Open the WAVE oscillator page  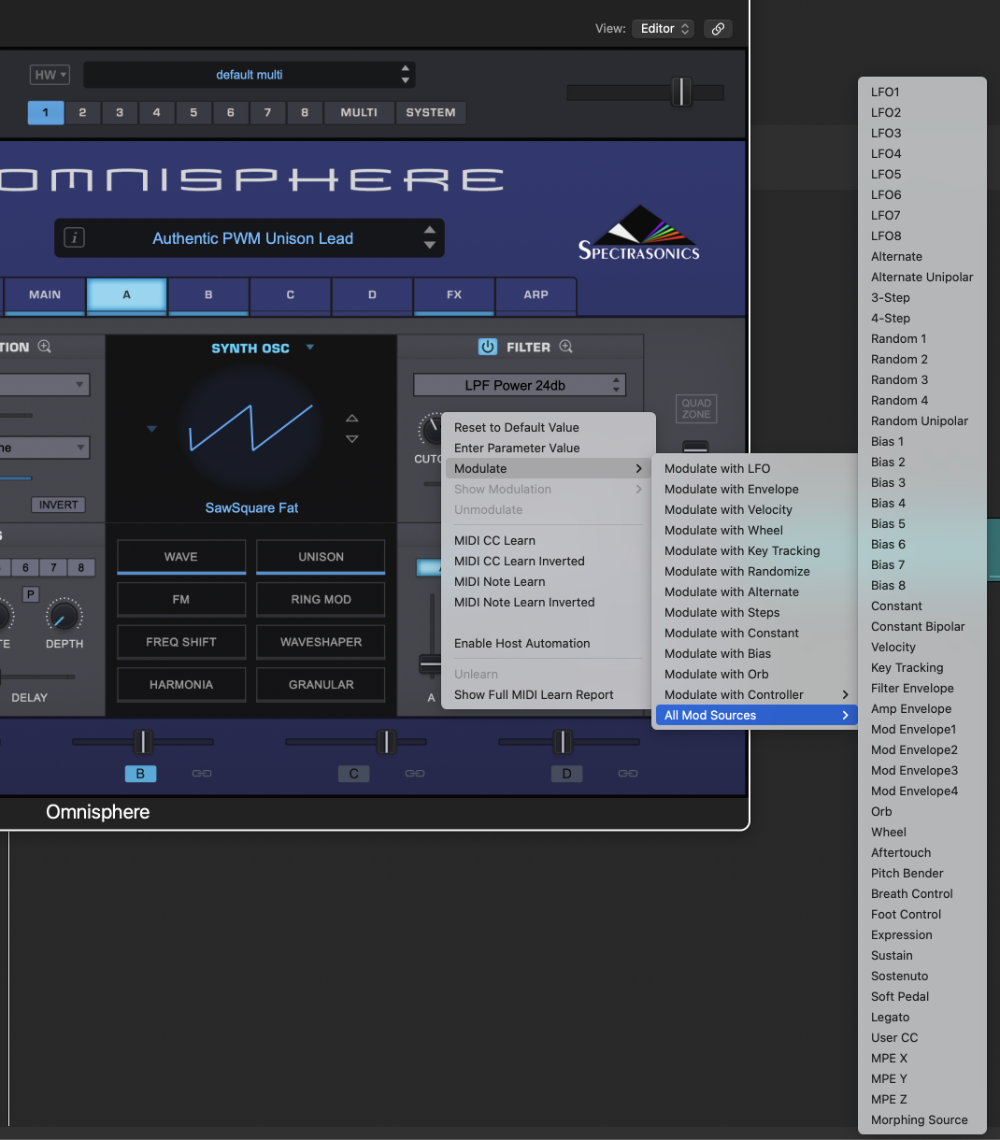coord(181,557)
